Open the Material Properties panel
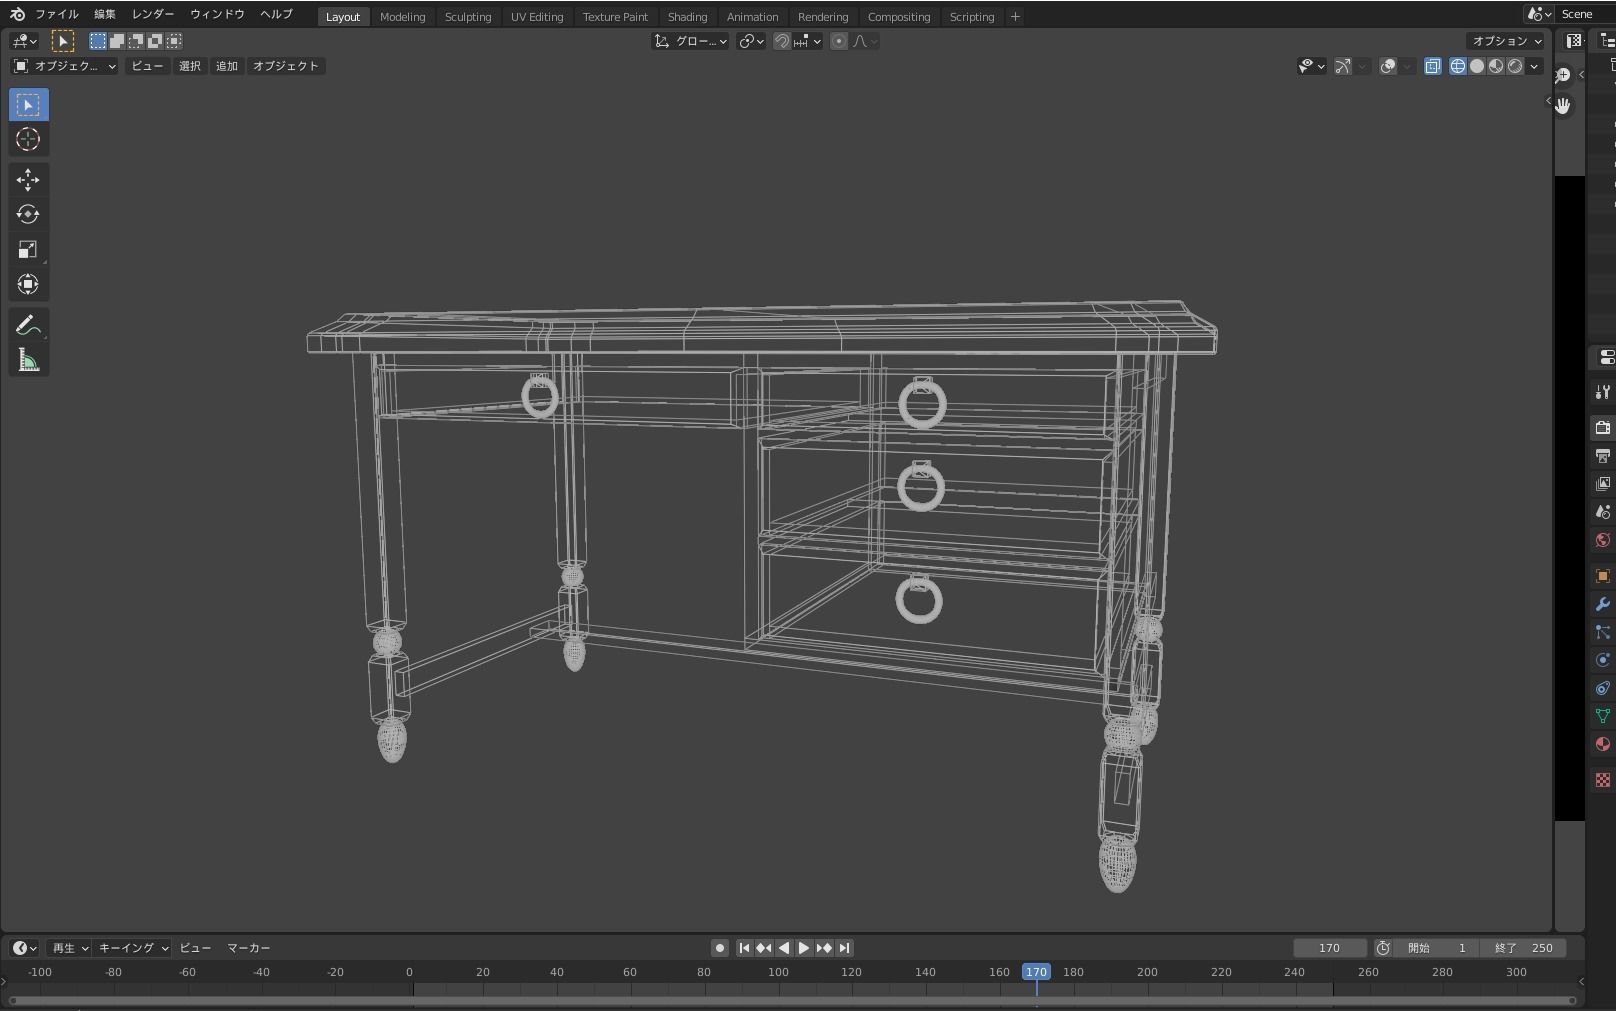 click(1602, 742)
